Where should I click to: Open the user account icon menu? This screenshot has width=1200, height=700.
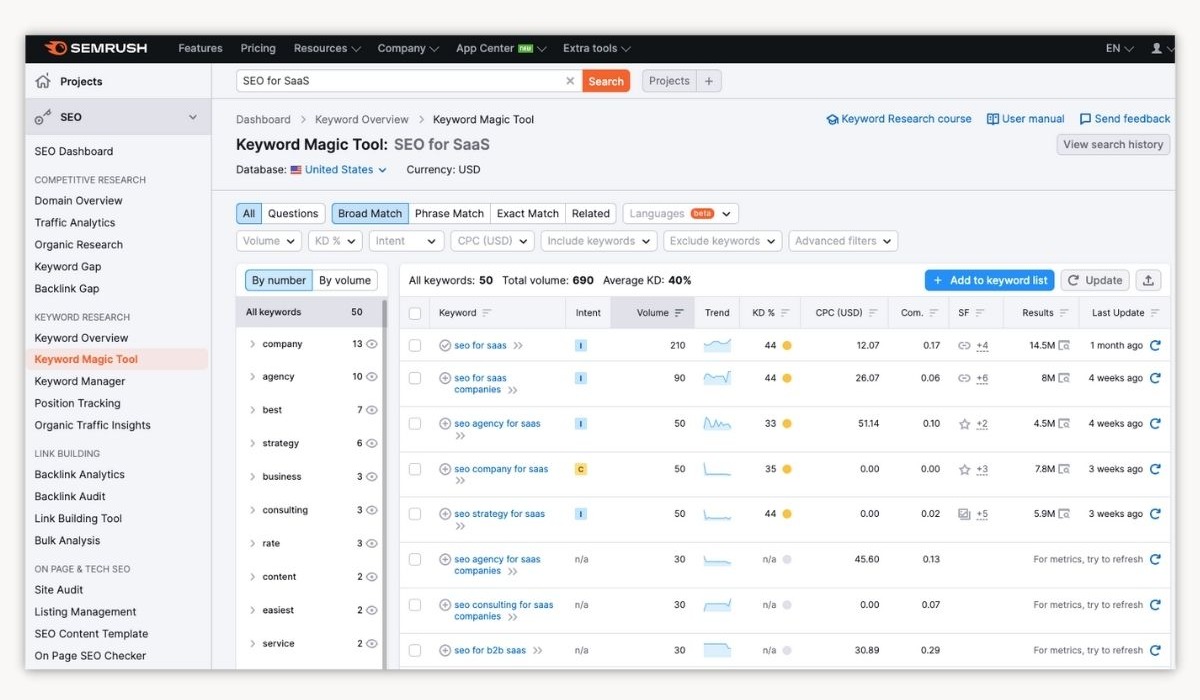1160,48
